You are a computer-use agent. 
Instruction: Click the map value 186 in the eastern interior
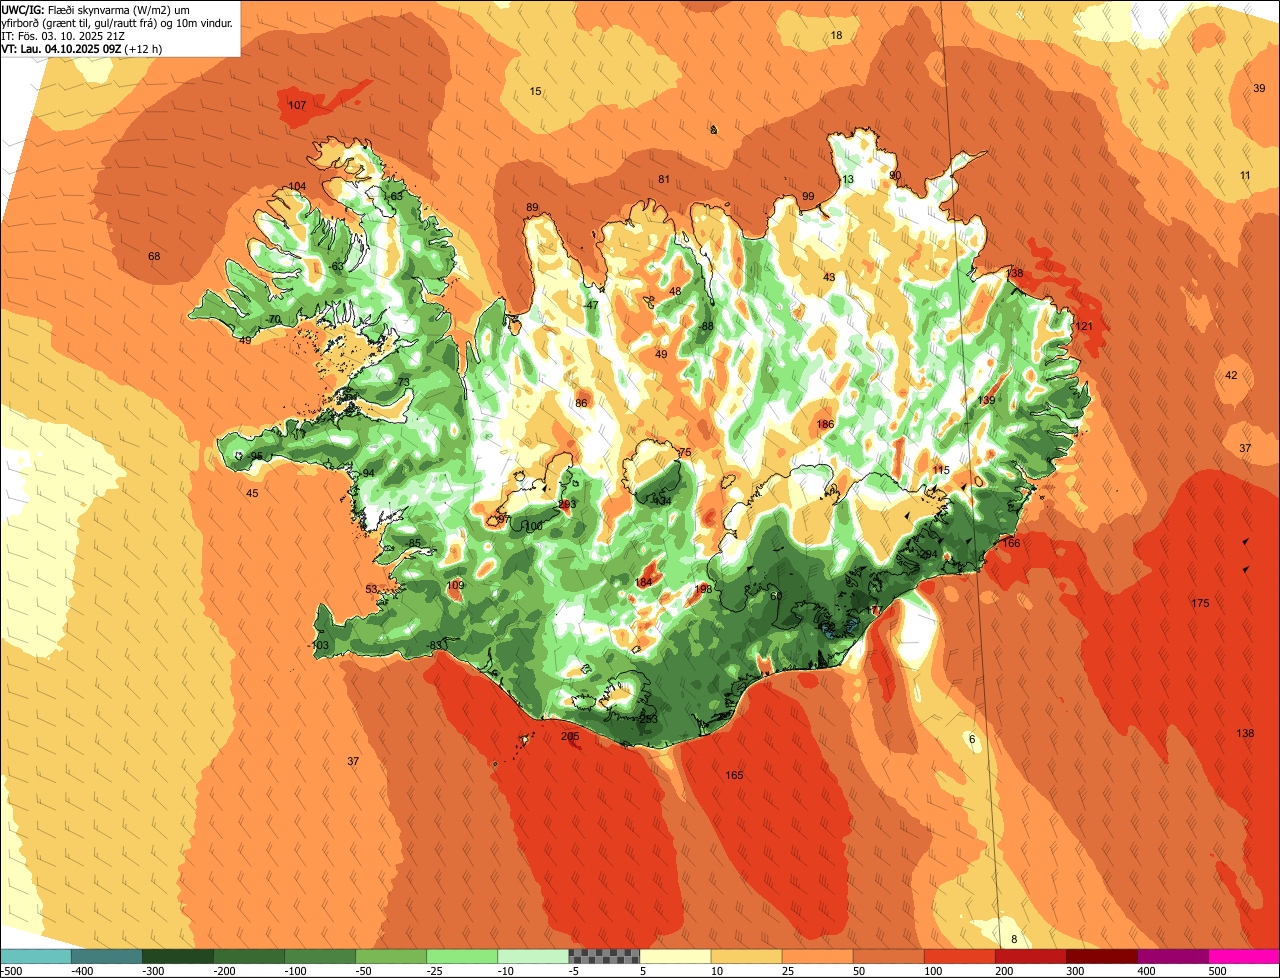pos(825,424)
